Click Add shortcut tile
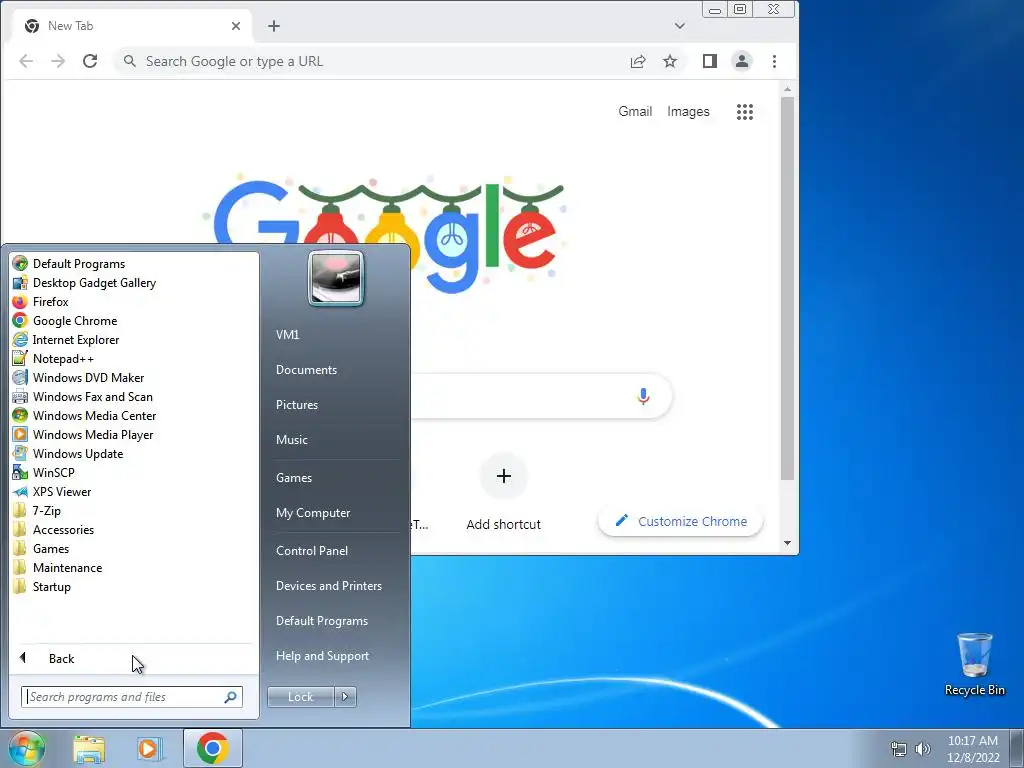 (504, 492)
